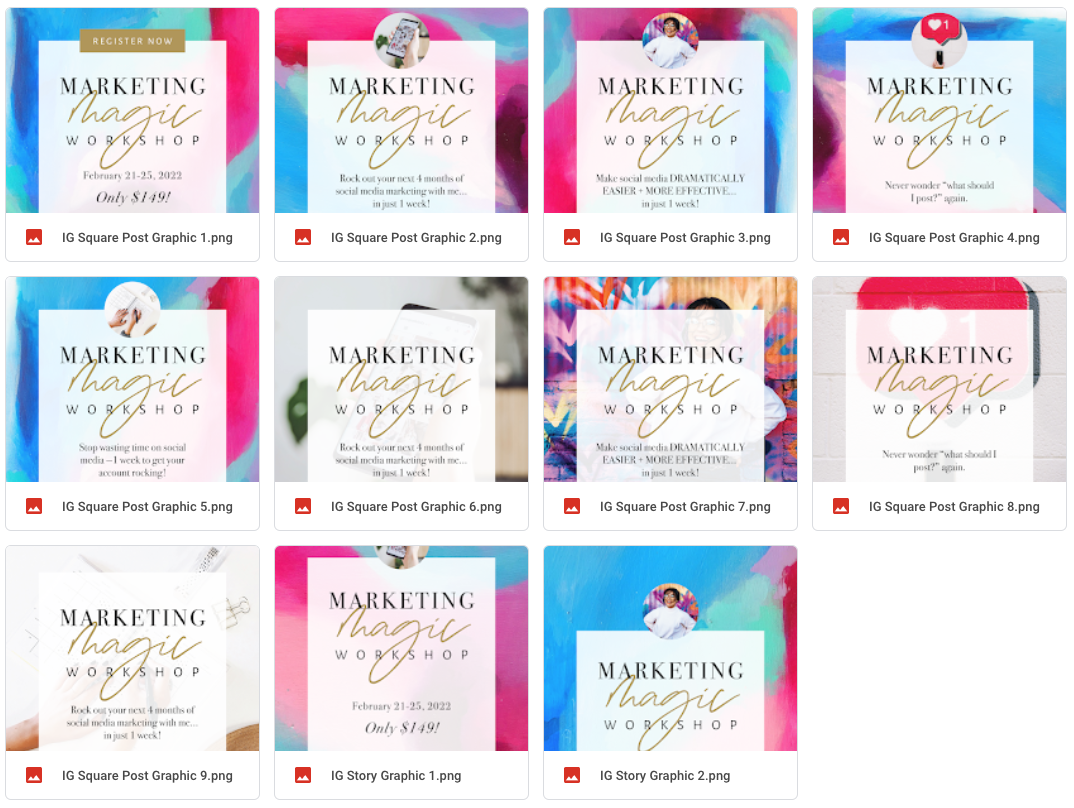The image size is (1074, 808).
Task: Select the IG Square Post Graphic 7 thumbnail preview
Action: point(670,379)
